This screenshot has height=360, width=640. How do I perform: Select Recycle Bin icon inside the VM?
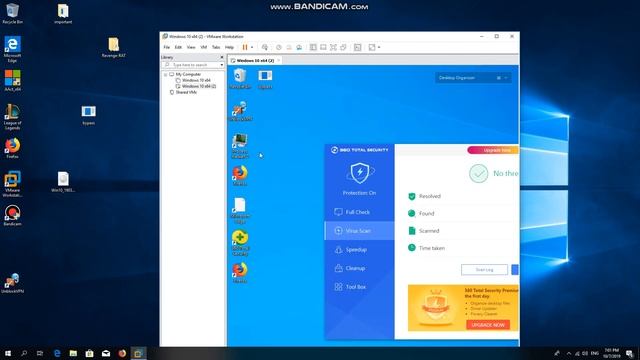[240, 78]
